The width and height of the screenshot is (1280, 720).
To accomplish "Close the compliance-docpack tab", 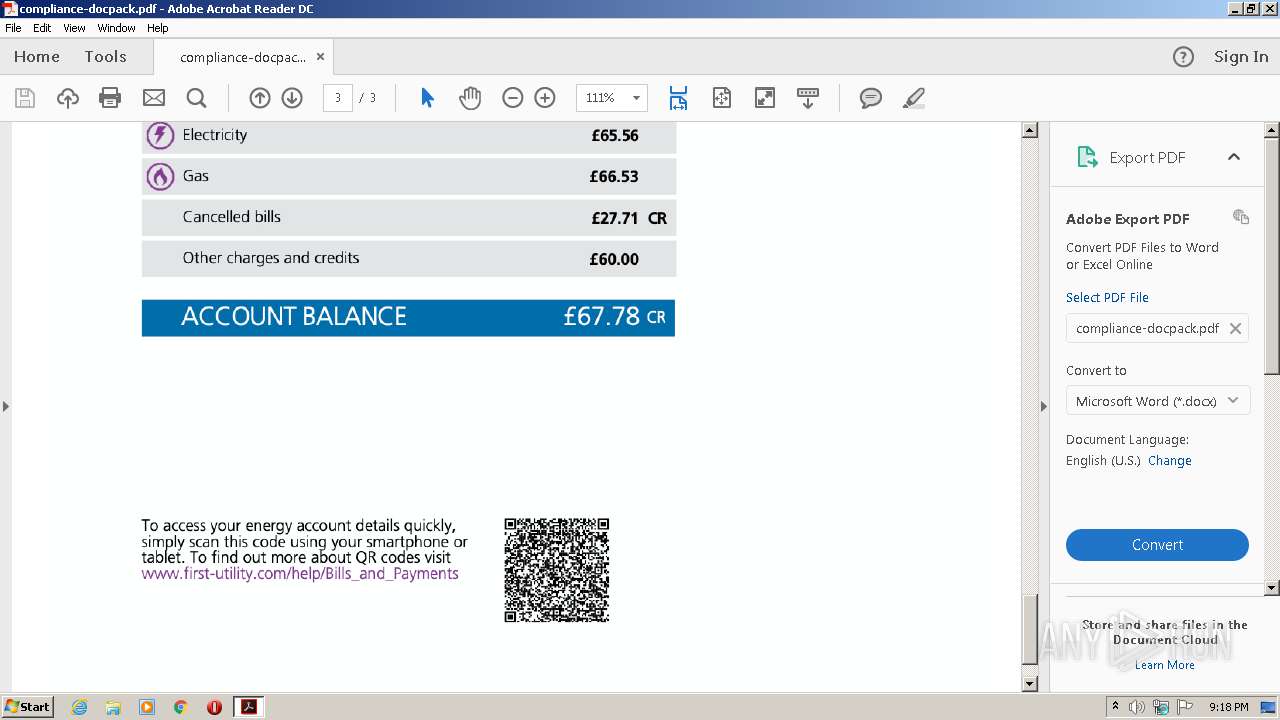I will click(x=320, y=57).
